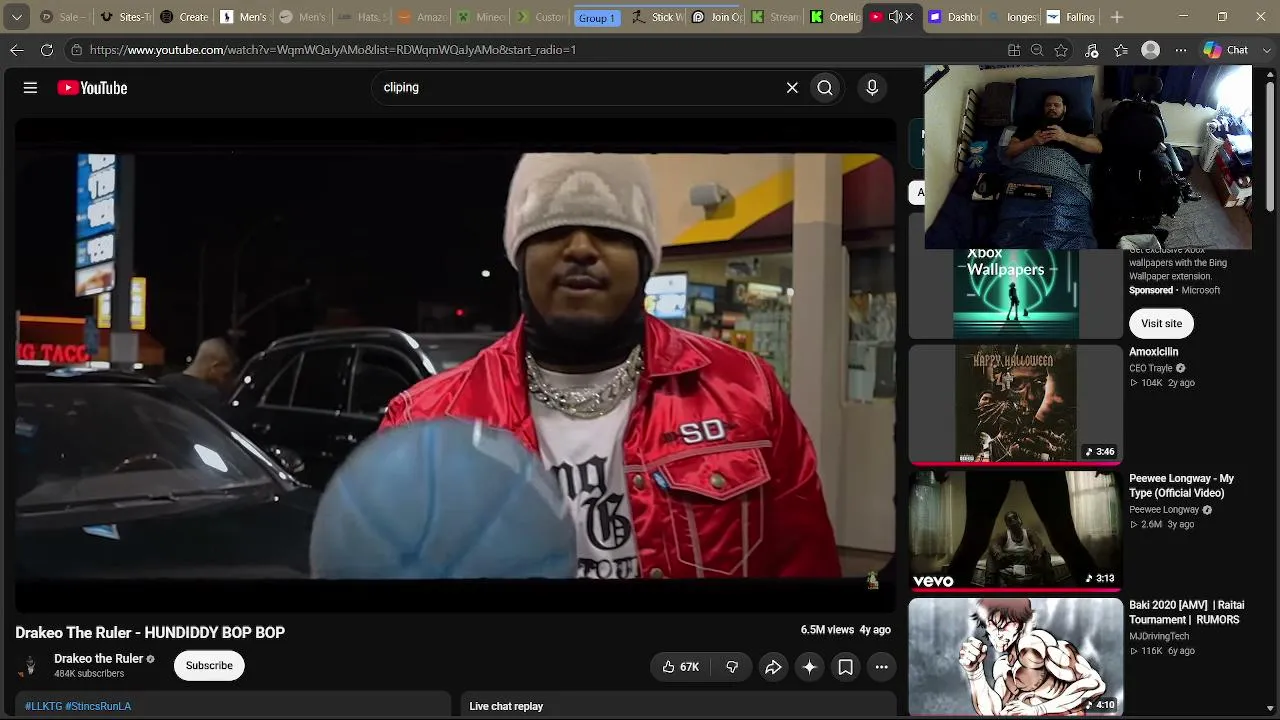1280x720 pixels.
Task: Save the video with the bookmark icon
Action: pos(845,667)
